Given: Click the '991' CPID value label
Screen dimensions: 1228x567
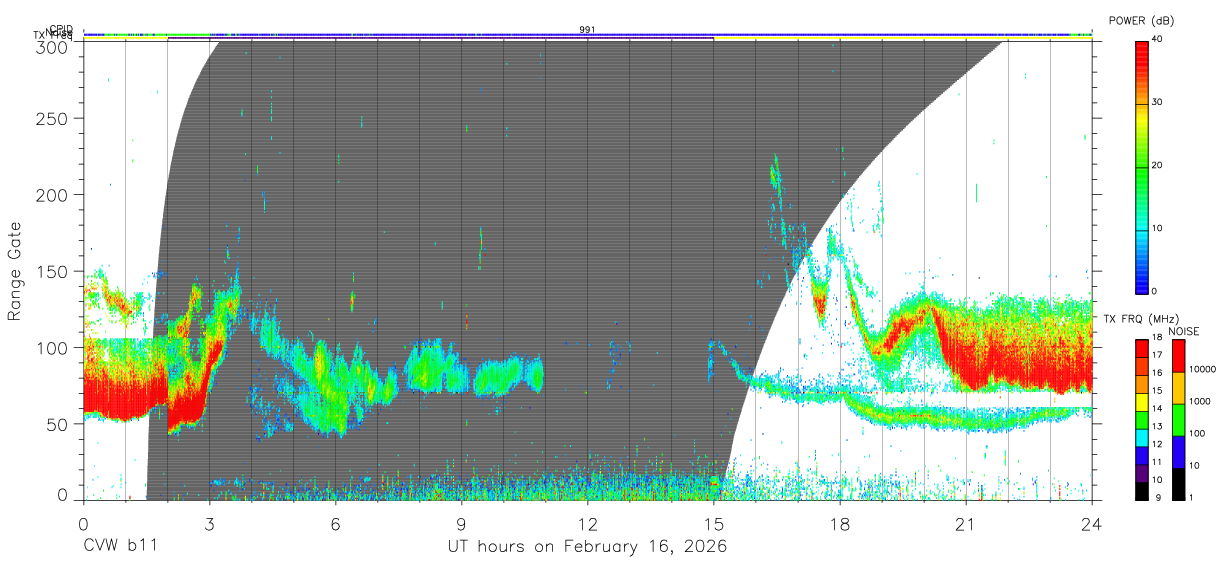Looking at the screenshot, I should (587, 30).
